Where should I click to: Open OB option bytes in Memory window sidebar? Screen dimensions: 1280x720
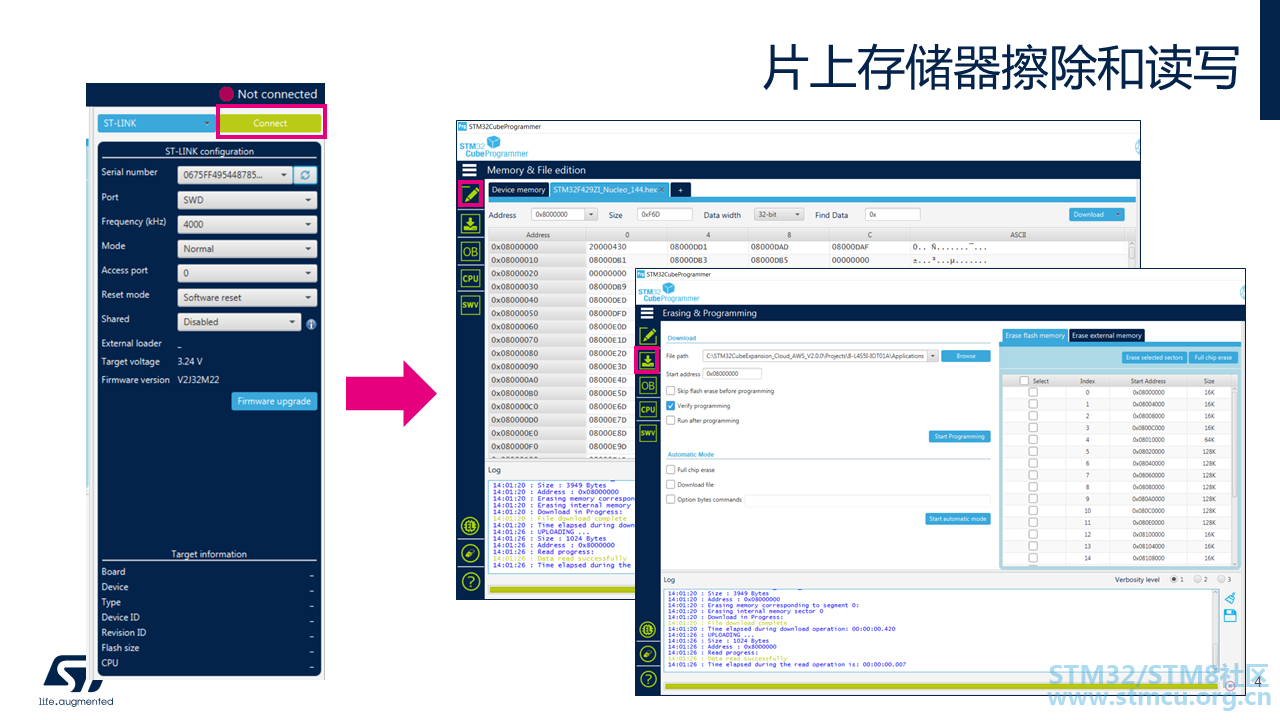click(470, 251)
